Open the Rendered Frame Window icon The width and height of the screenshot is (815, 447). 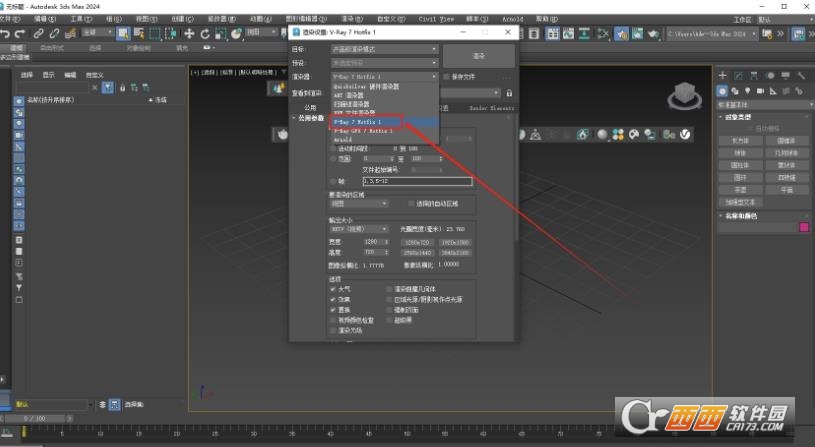click(637, 34)
